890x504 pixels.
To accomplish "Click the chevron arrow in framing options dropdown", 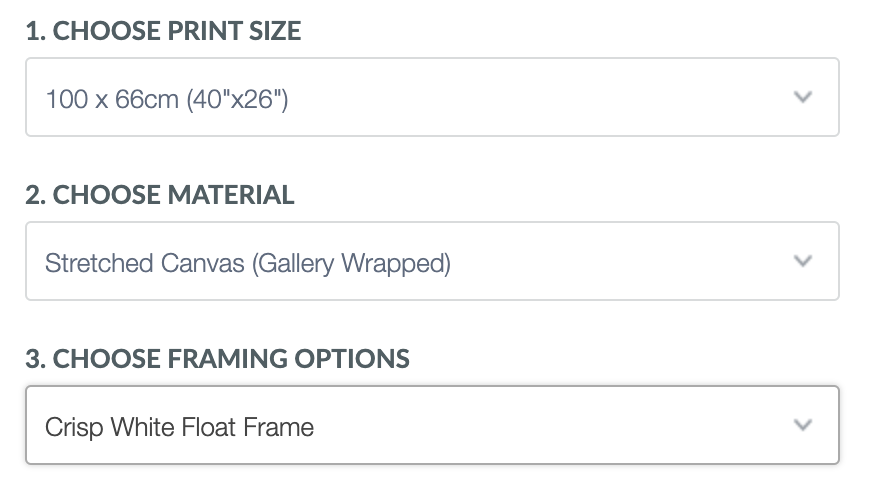I will click(801, 426).
